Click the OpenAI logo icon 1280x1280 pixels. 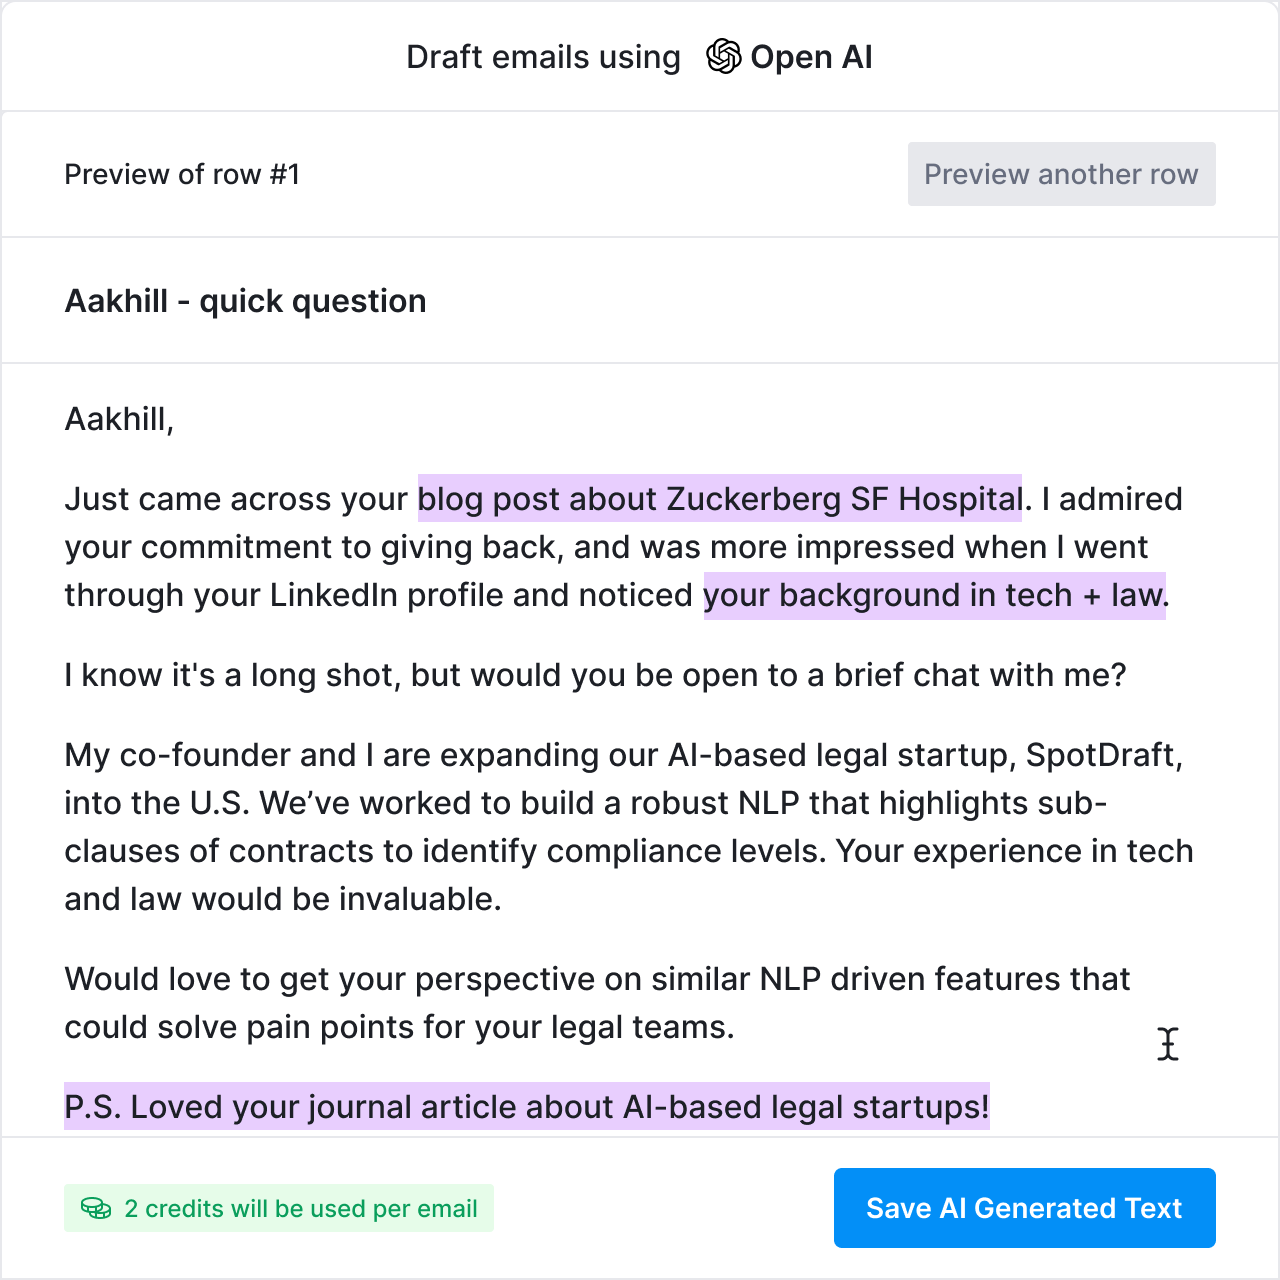tap(724, 57)
